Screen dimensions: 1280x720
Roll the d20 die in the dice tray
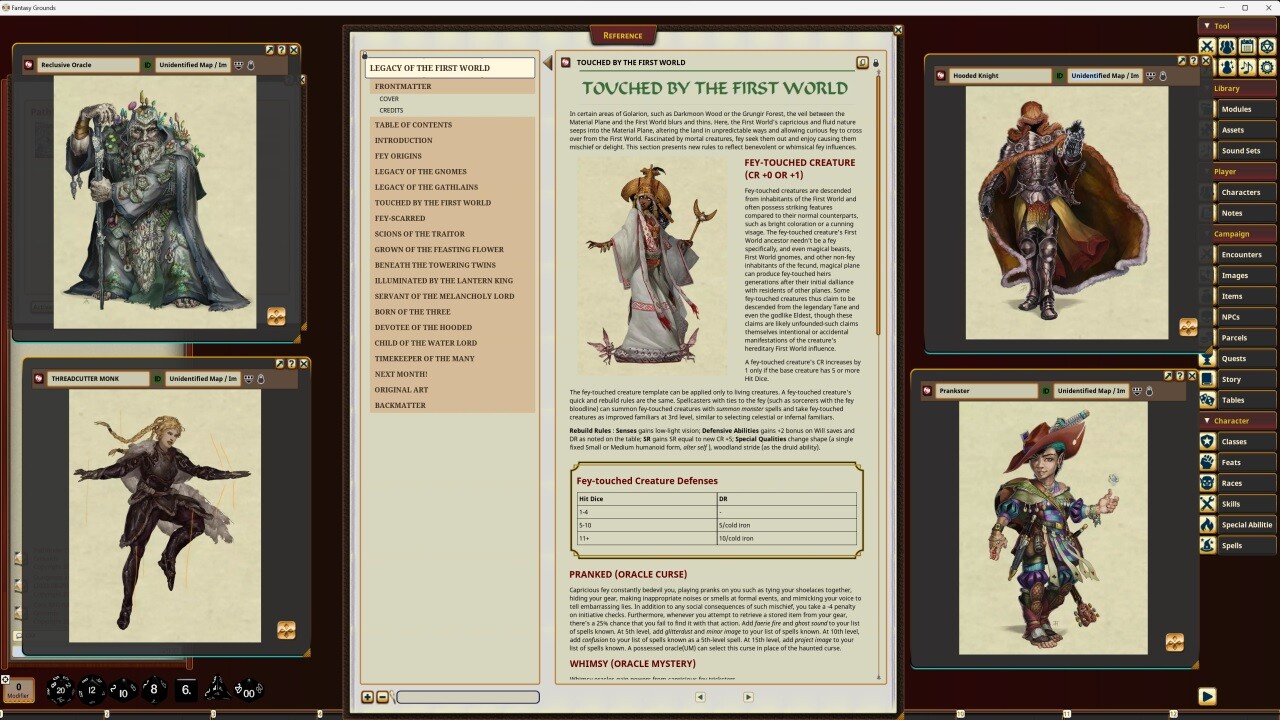click(62, 689)
